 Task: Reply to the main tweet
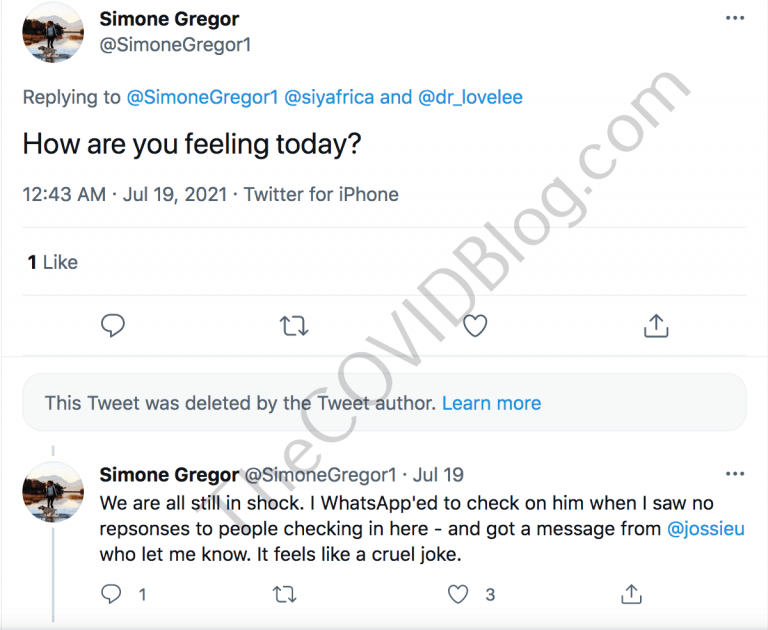114,325
